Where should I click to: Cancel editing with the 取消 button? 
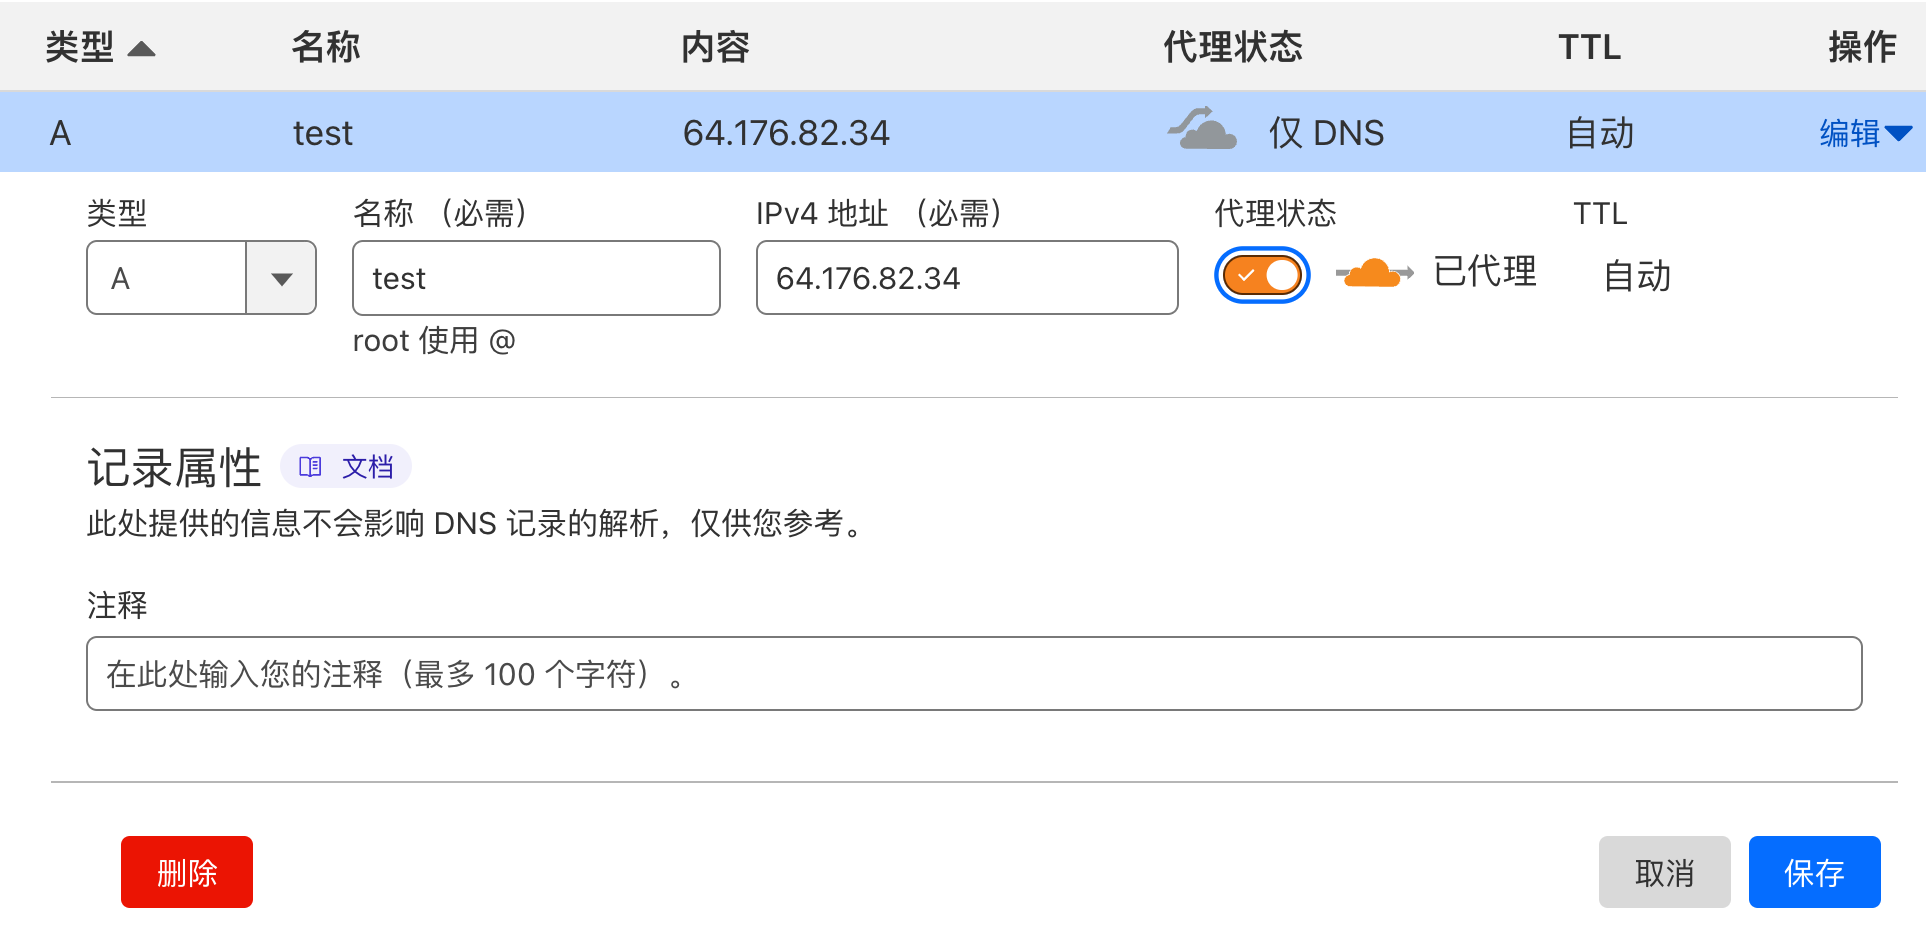(1664, 872)
